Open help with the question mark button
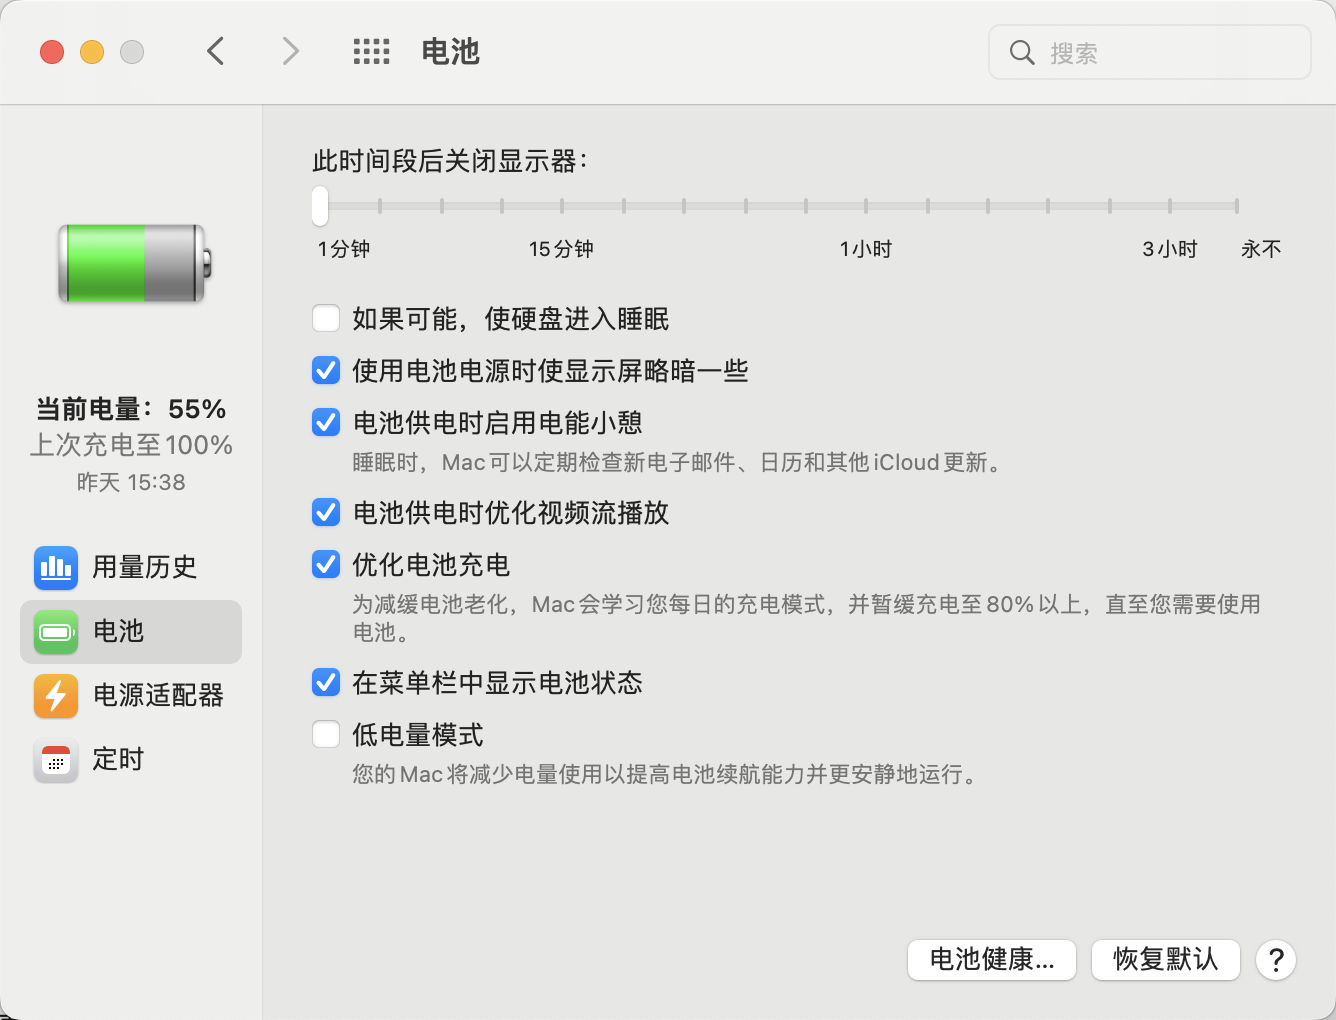This screenshot has width=1336, height=1020. click(1276, 960)
